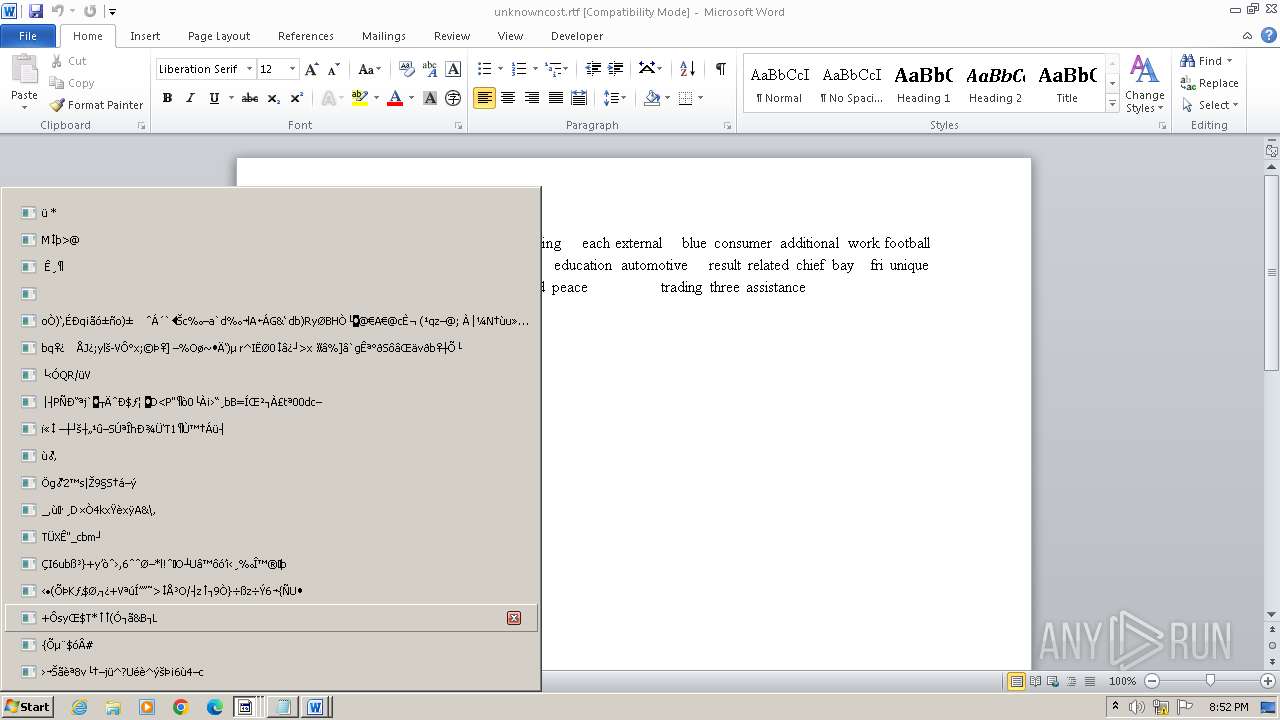
Task: Grow the font size
Action: (312, 69)
